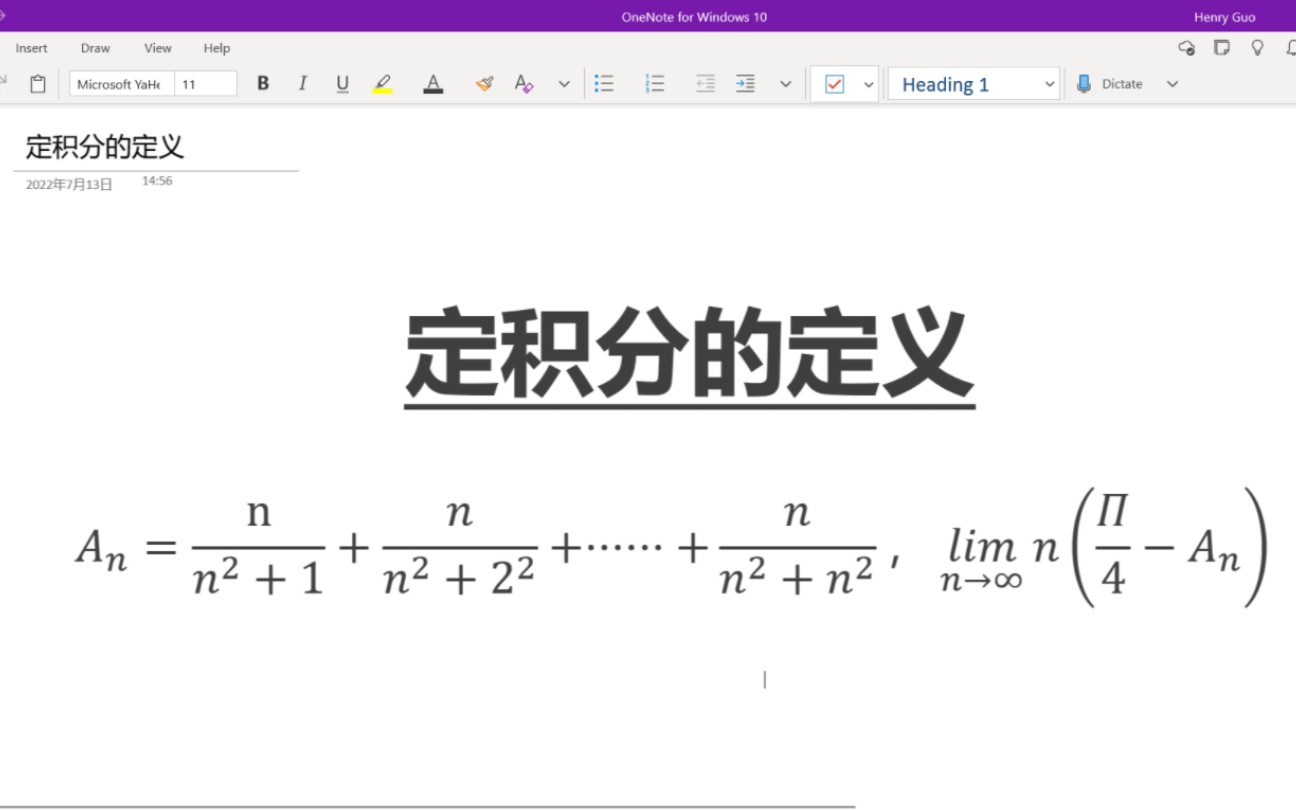The height and width of the screenshot is (810, 1296).
Task: Click the lim n→∞ expression
Action: (x=981, y=558)
